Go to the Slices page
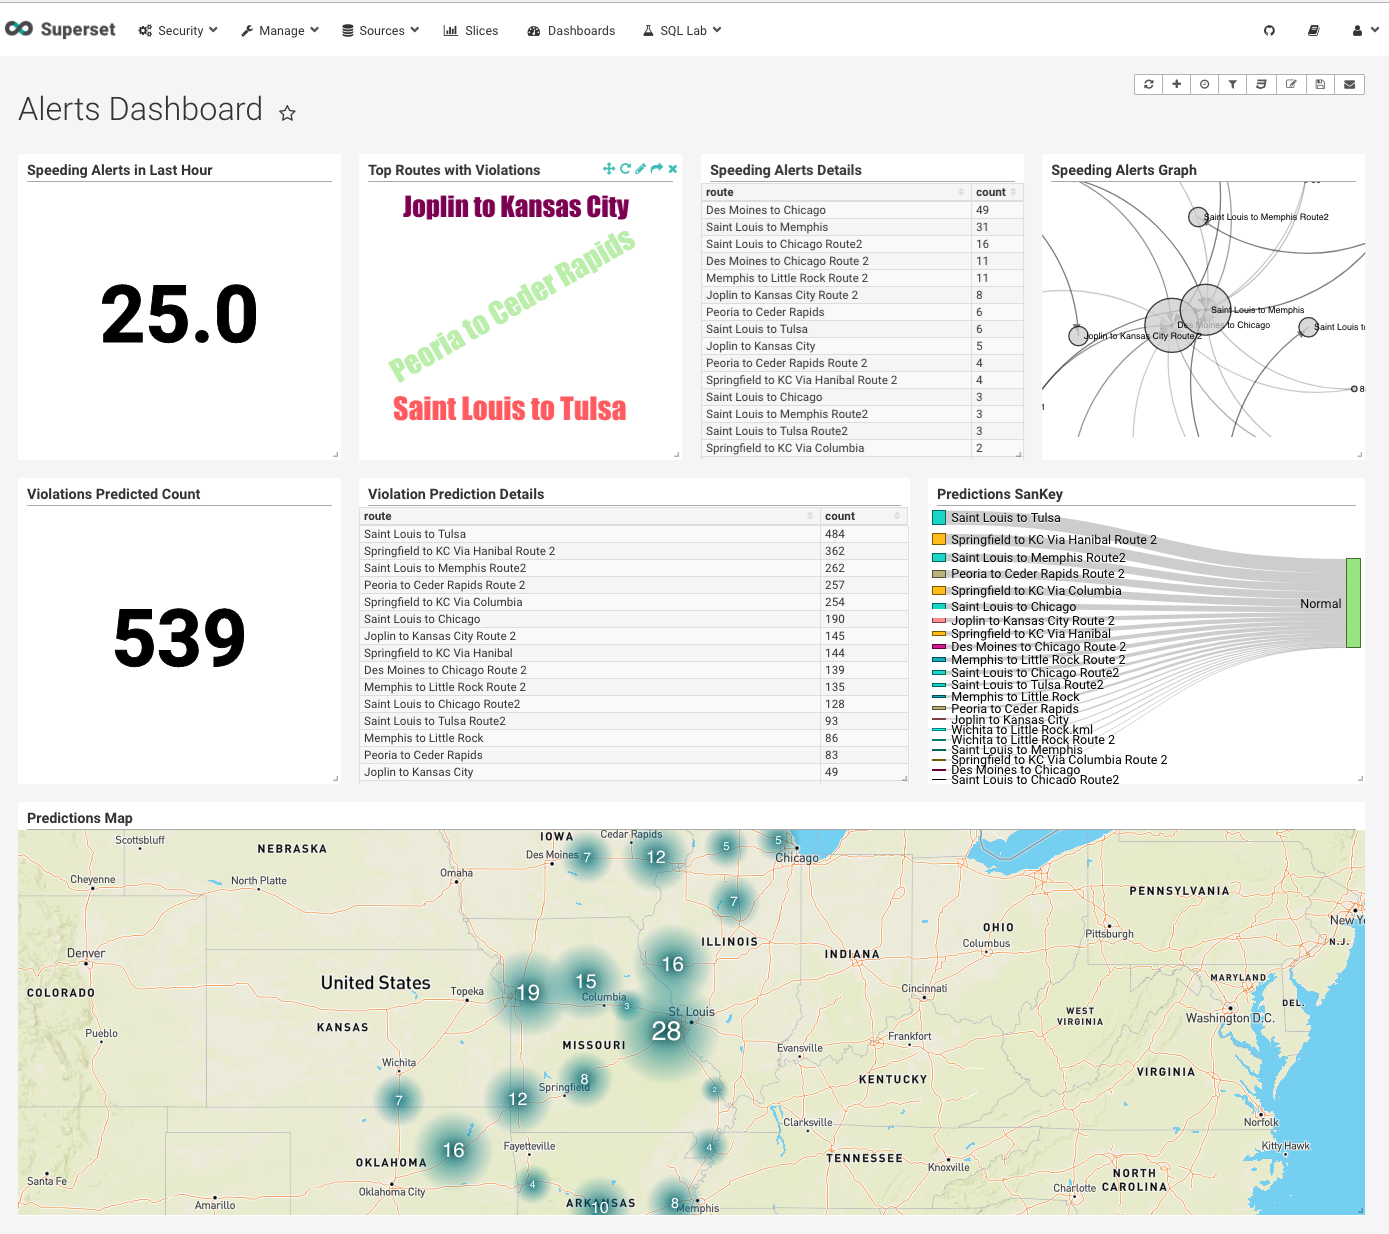1389x1234 pixels. point(471,31)
